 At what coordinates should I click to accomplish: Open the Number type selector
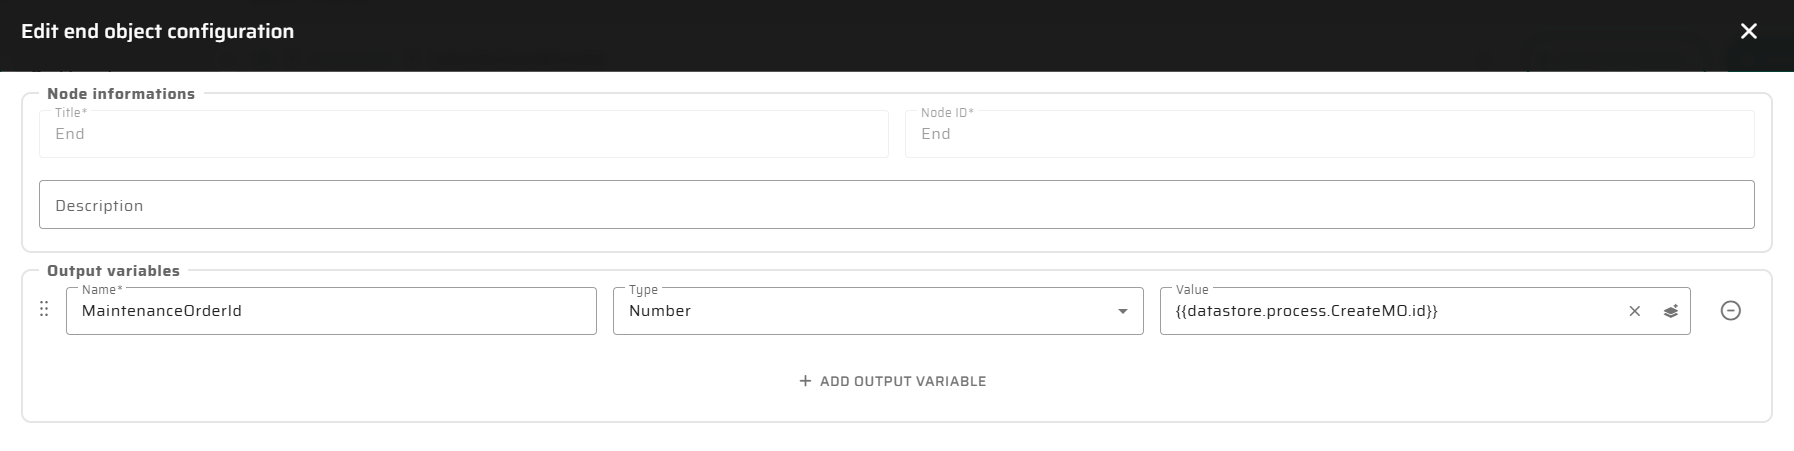point(860,311)
